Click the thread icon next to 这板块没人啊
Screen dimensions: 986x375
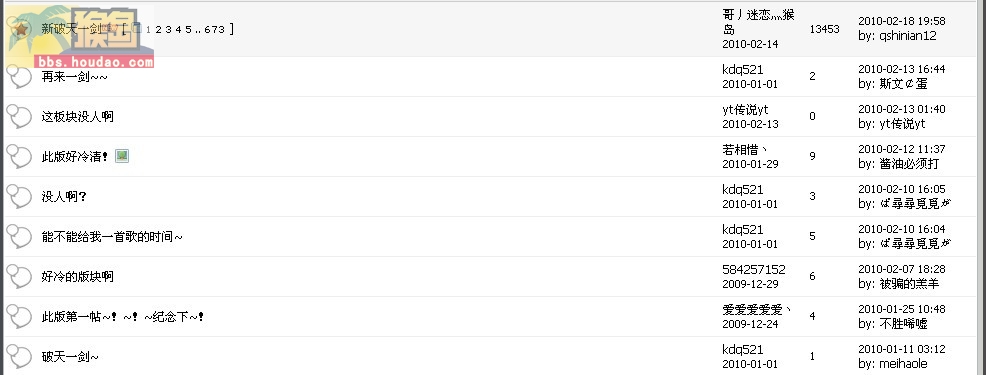click(x=19, y=116)
